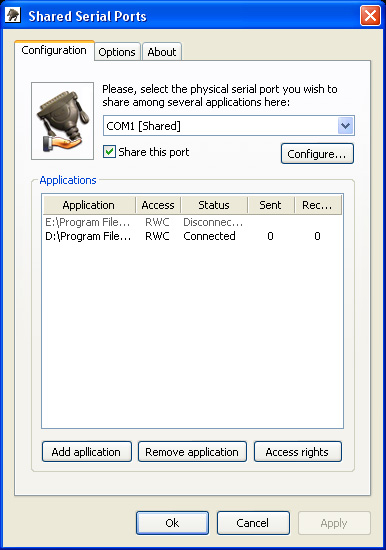Sort by the Status column header
Viewport: 386px width, 550px height.
pos(214,205)
